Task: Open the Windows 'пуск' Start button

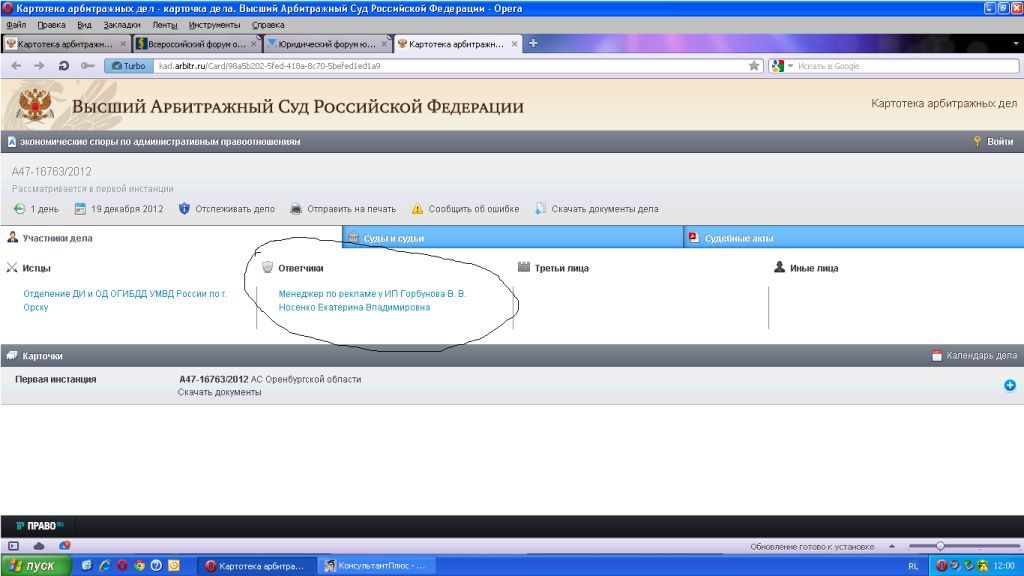Action: 35,566
